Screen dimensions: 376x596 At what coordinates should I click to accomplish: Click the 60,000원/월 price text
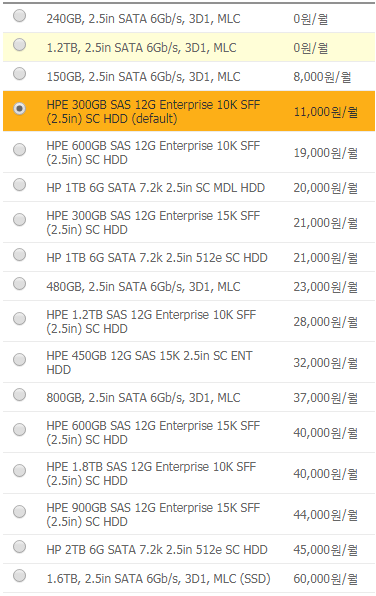tap(325, 579)
